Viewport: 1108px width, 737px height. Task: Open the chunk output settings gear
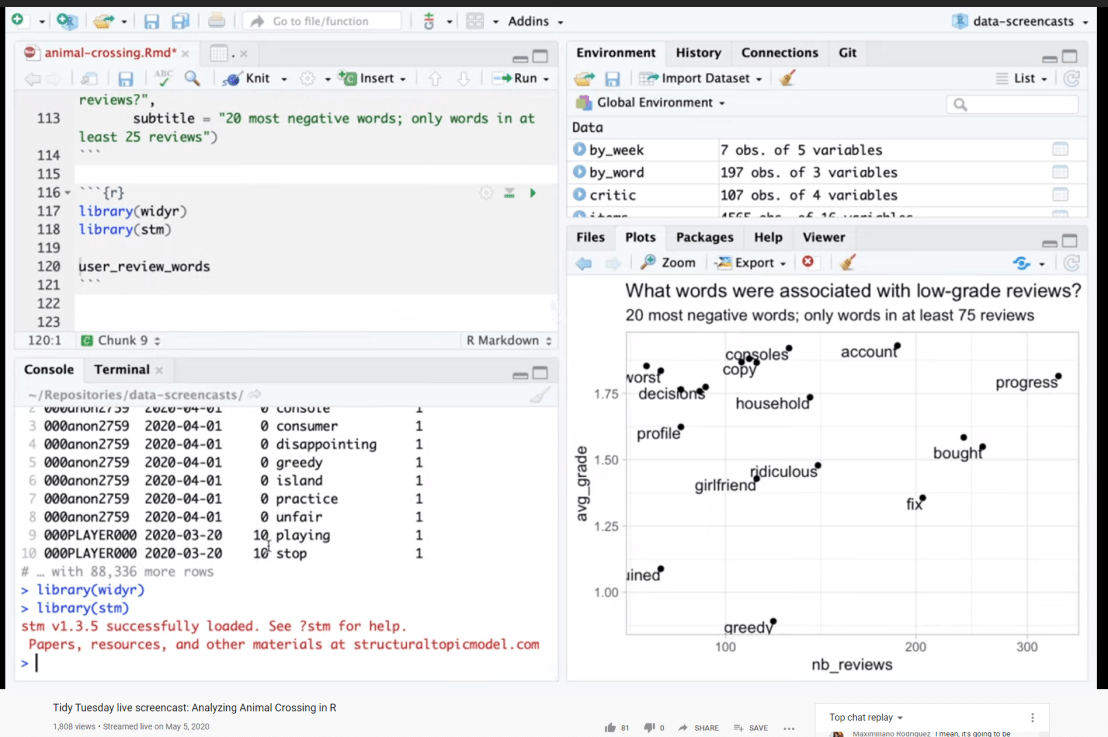[486, 192]
